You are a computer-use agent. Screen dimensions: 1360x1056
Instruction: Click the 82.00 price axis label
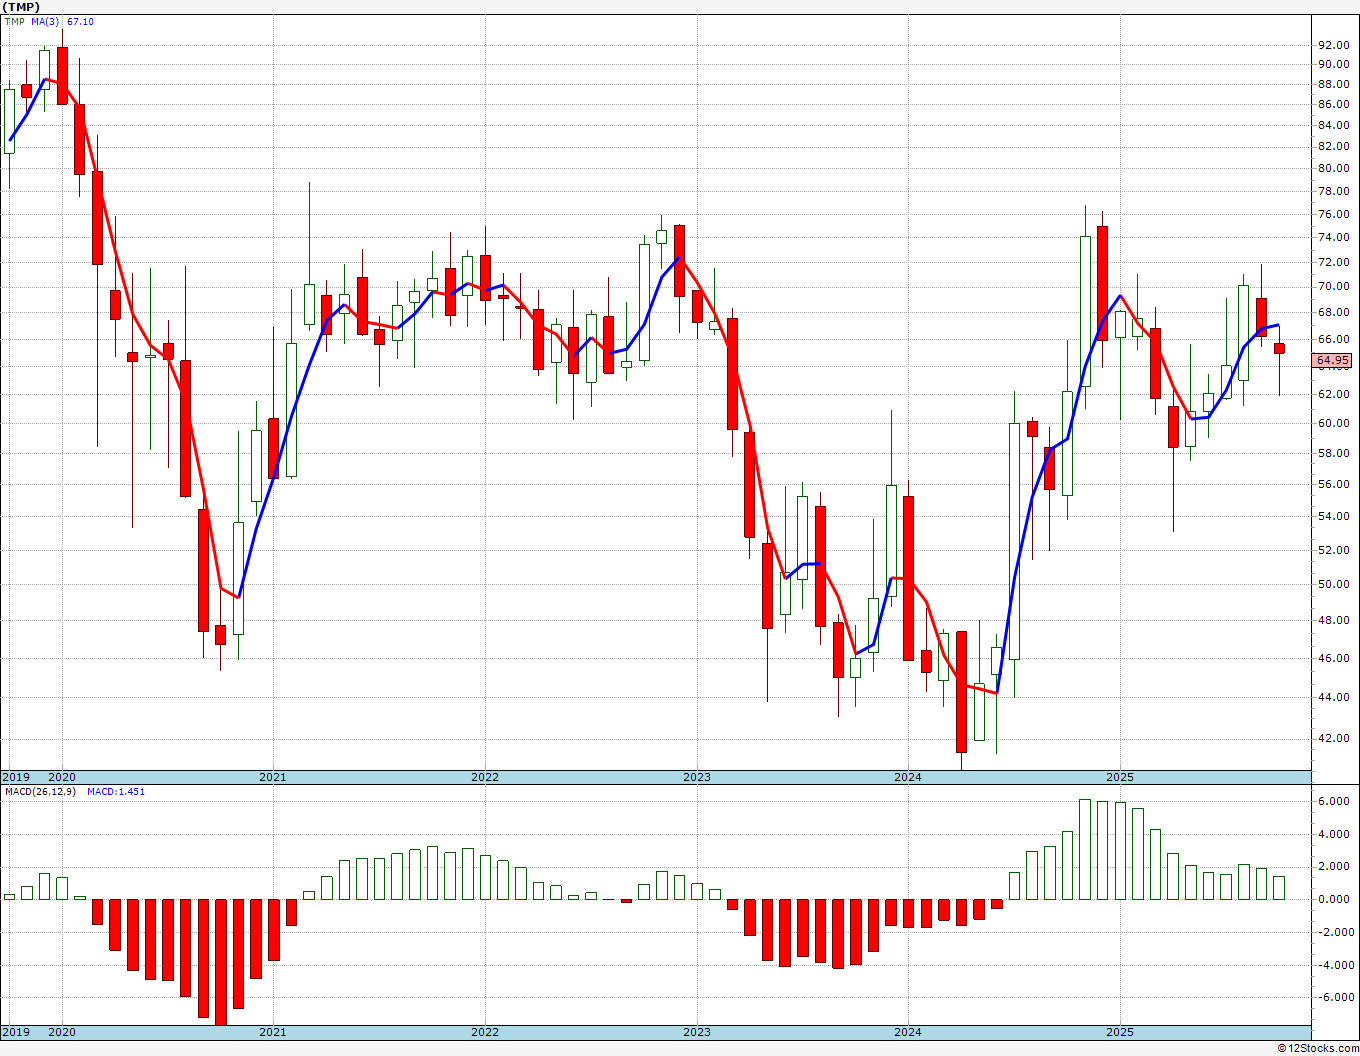[1333, 146]
